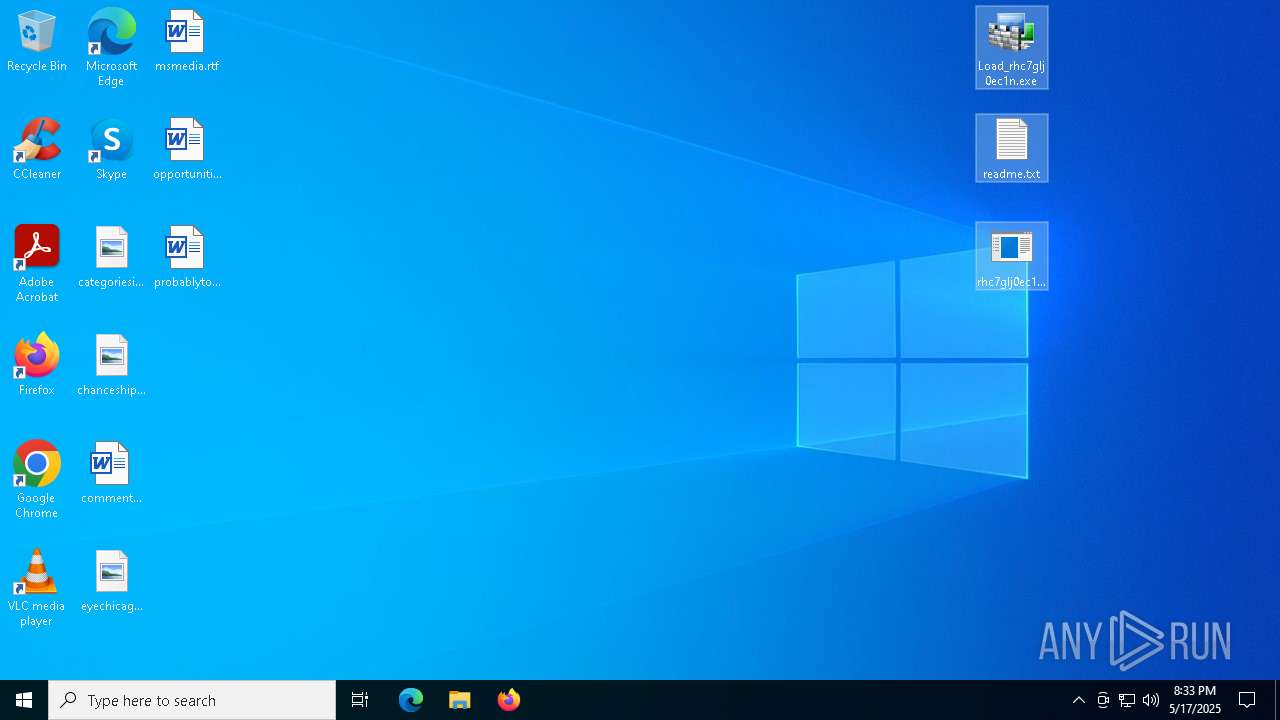Select the chanceship... image file icon
The height and width of the screenshot is (720, 1280).
pyautogui.click(x=111, y=366)
